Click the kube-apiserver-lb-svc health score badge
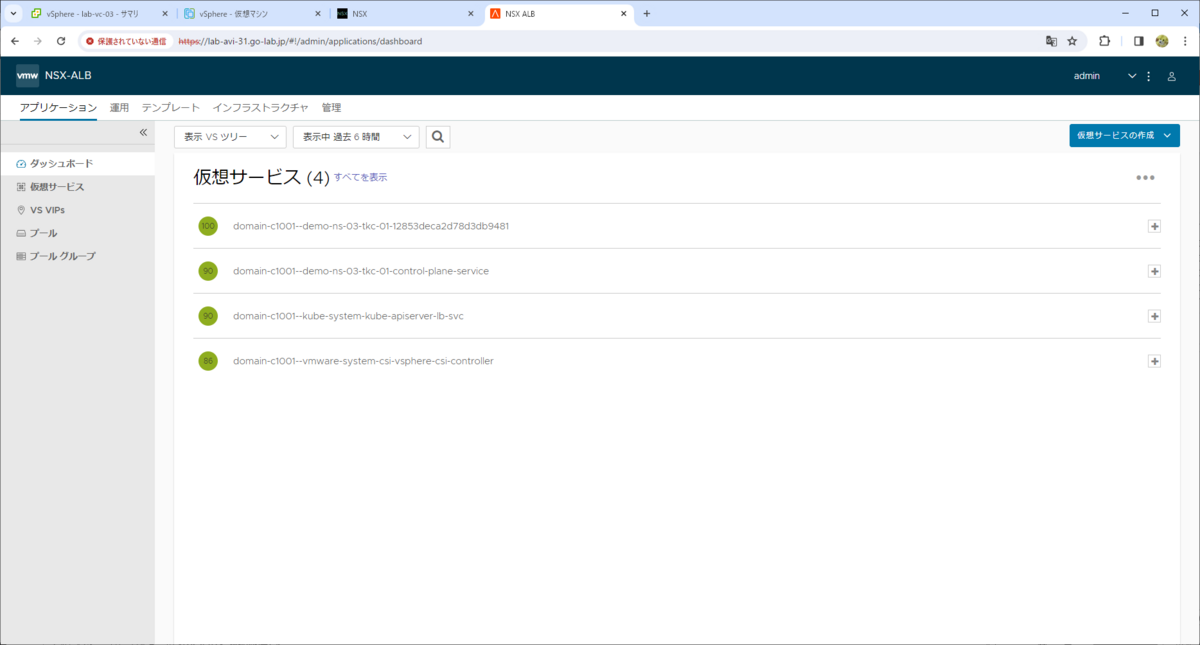 208,316
